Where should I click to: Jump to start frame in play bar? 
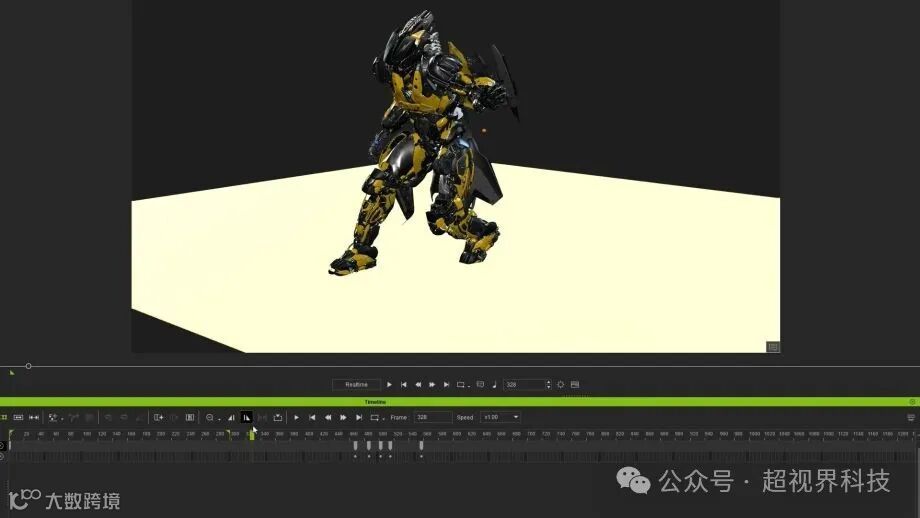(404, 385)
